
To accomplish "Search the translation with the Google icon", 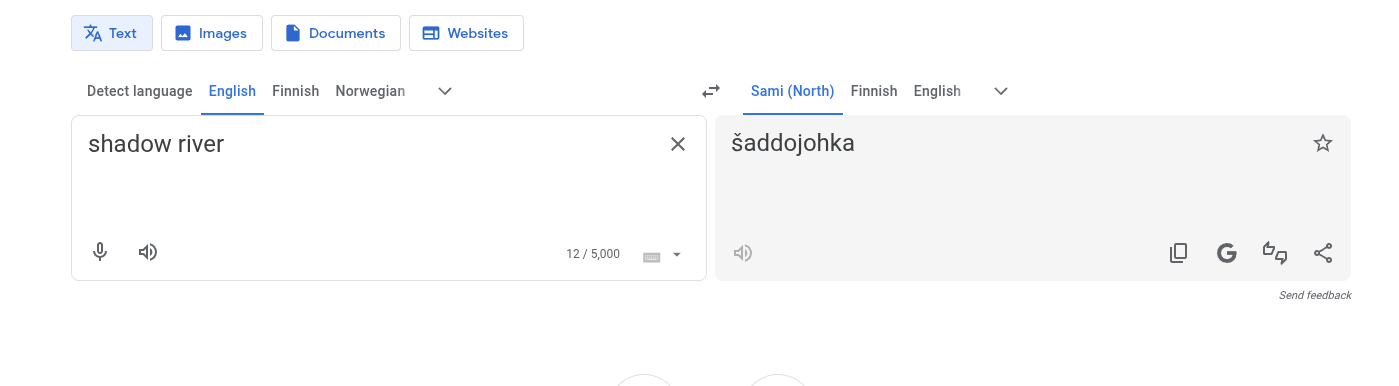I will (1227, 253).
